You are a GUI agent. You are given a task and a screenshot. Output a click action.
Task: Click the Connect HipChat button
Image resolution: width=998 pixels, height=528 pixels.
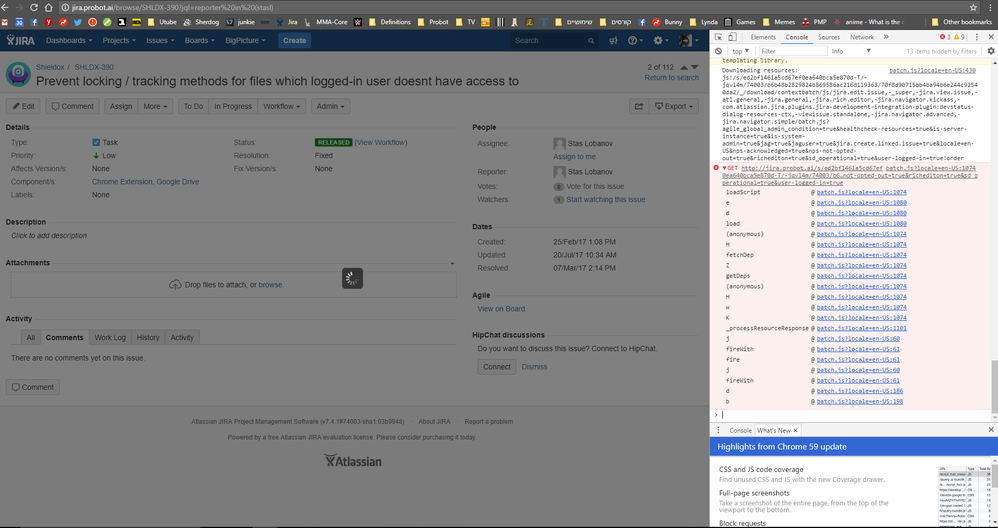coord(496,366)
